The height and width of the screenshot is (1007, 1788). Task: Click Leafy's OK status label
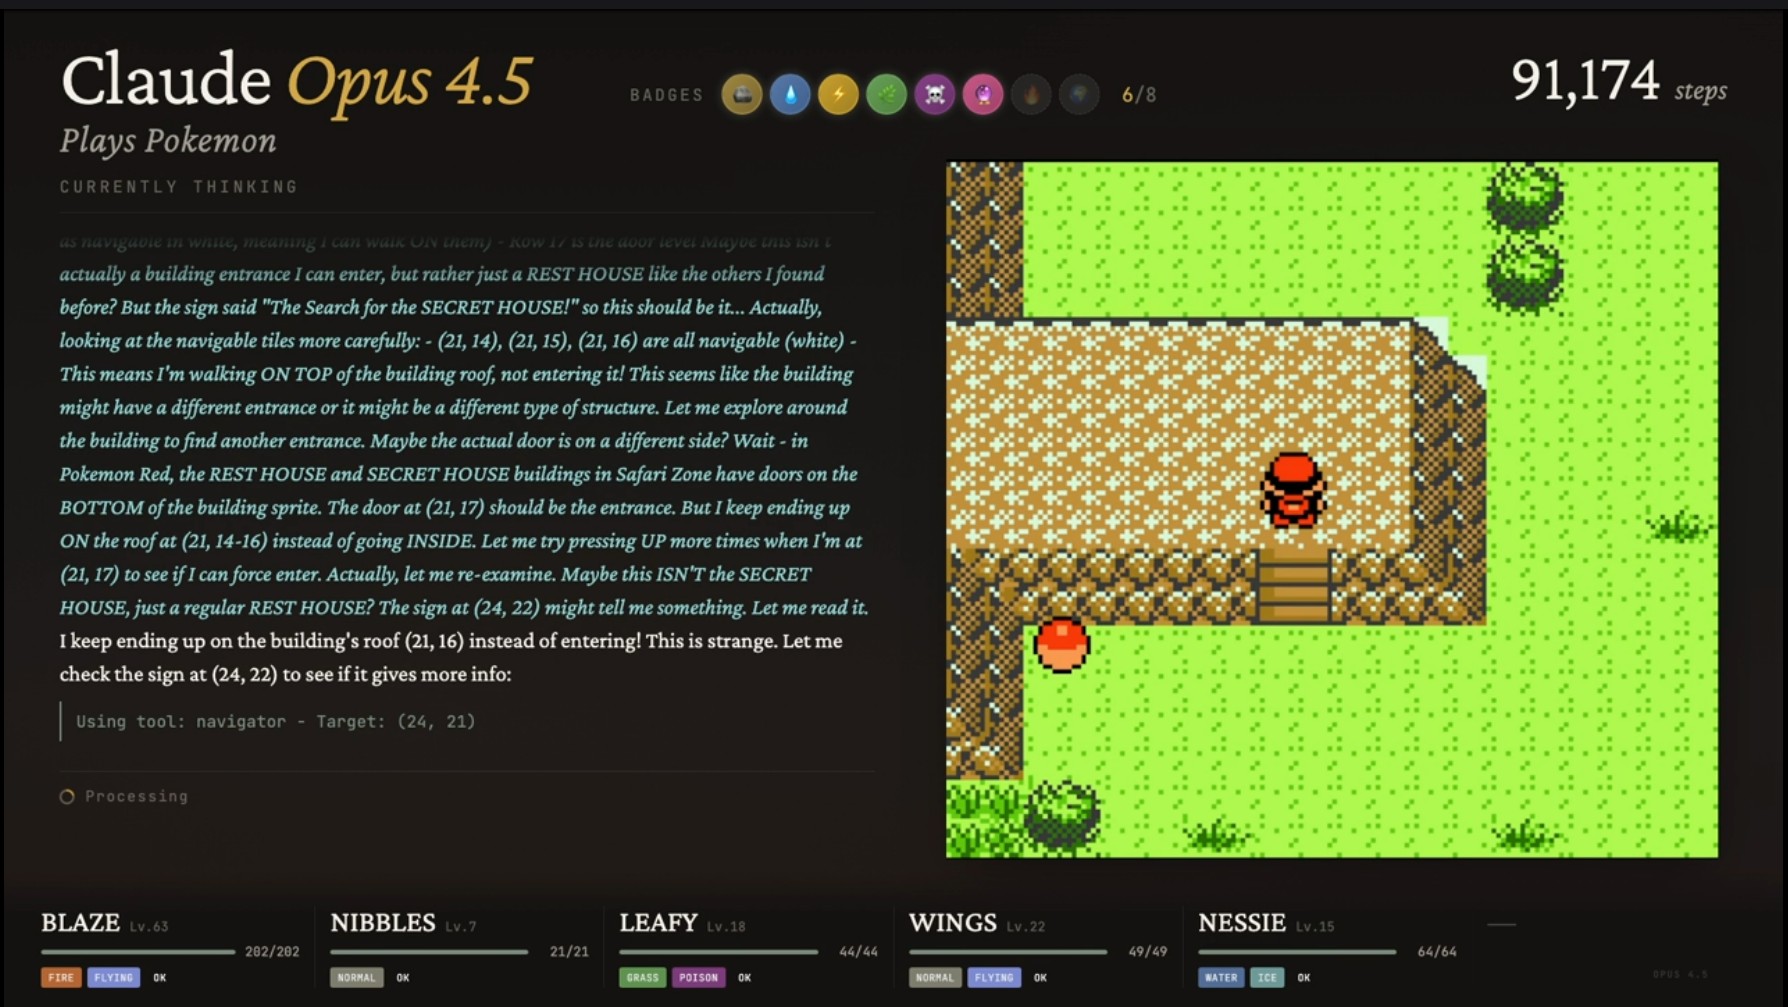pos(745,978)
